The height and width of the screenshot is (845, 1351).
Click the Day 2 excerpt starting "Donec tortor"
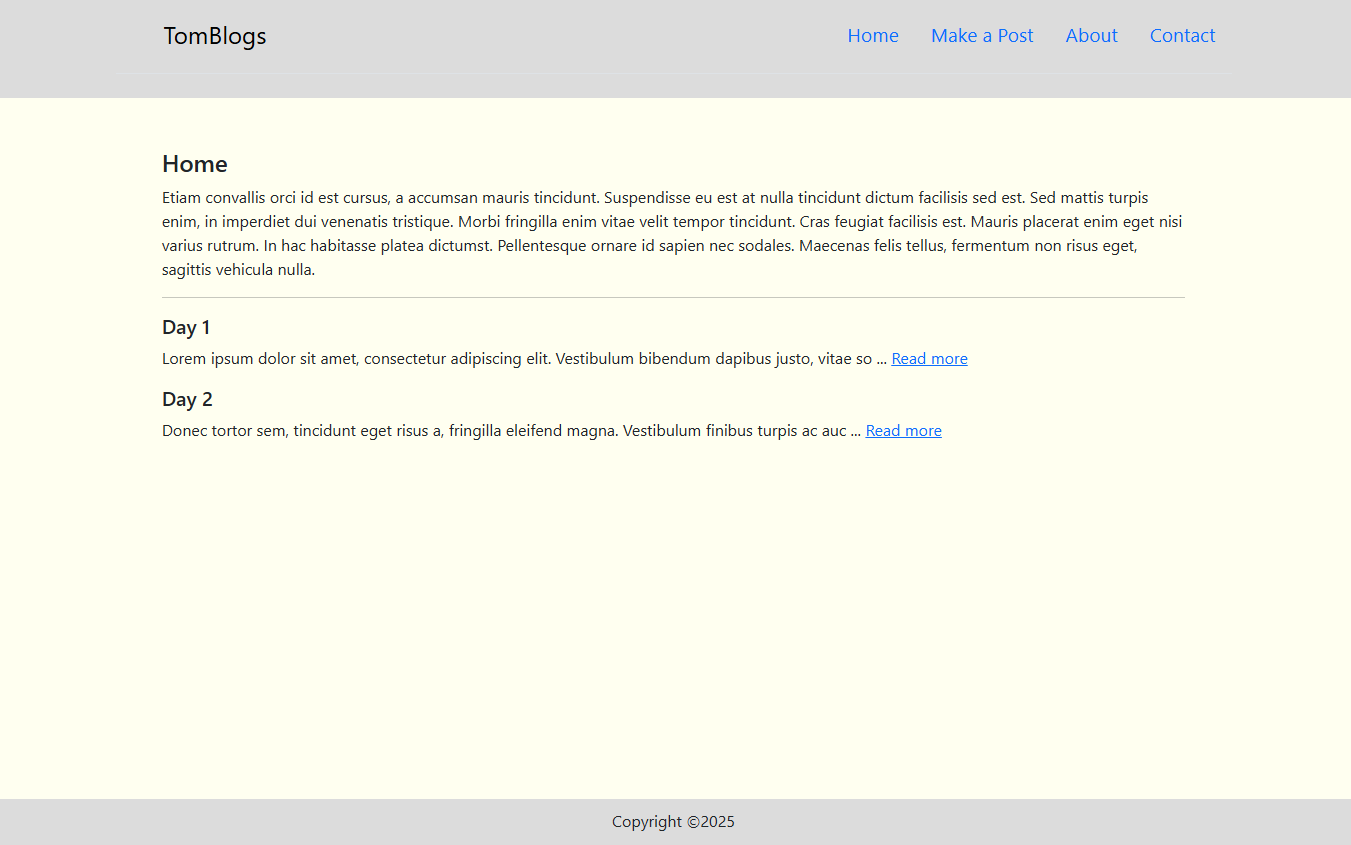pyautogui.click(x=504, y=431)
